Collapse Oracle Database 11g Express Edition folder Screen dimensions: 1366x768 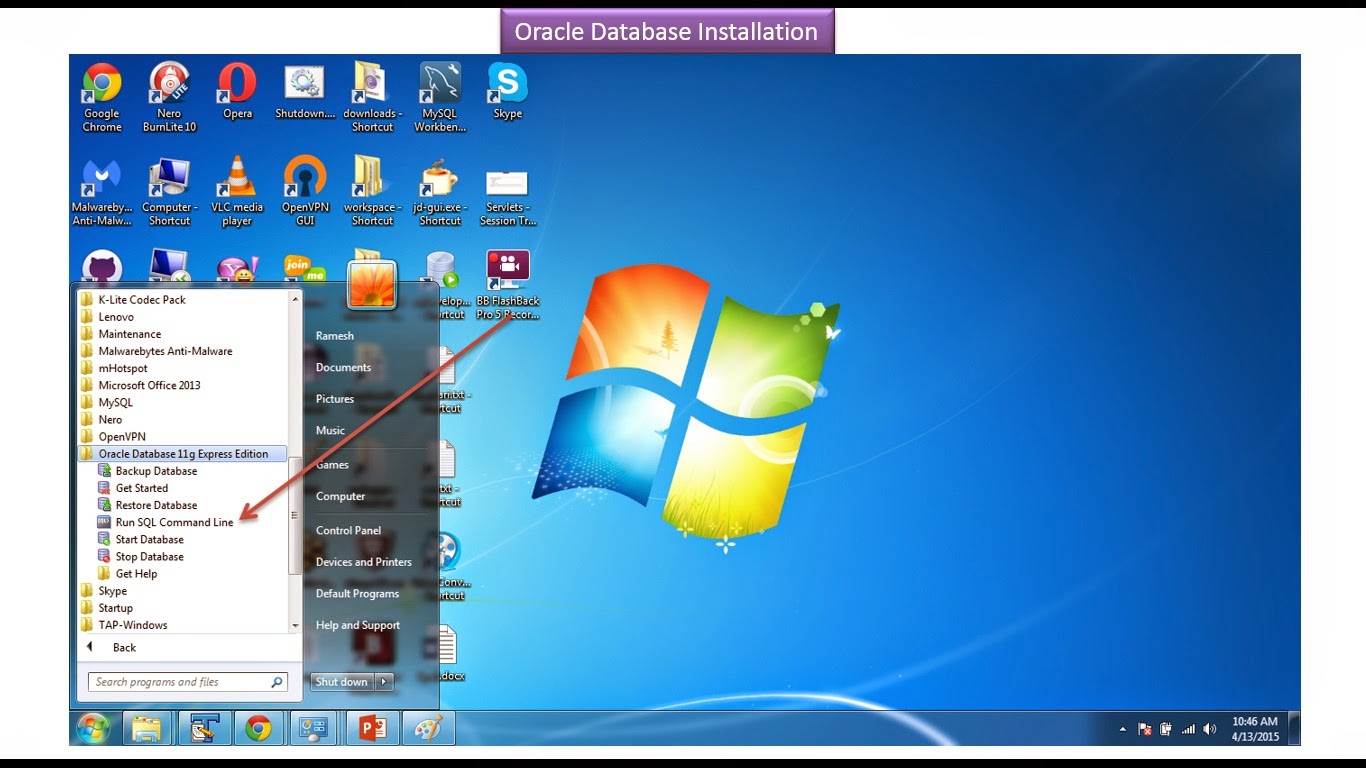[182, 454]
